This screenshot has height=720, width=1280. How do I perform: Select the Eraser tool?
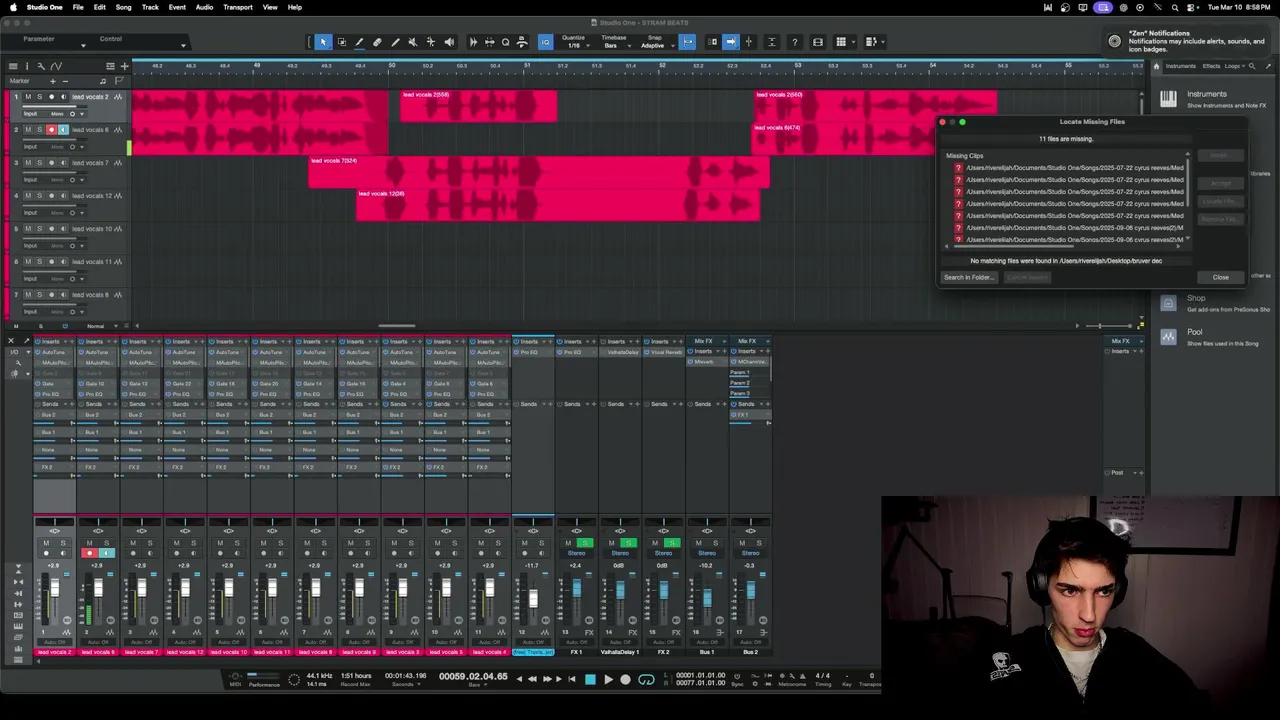point(377,42)
